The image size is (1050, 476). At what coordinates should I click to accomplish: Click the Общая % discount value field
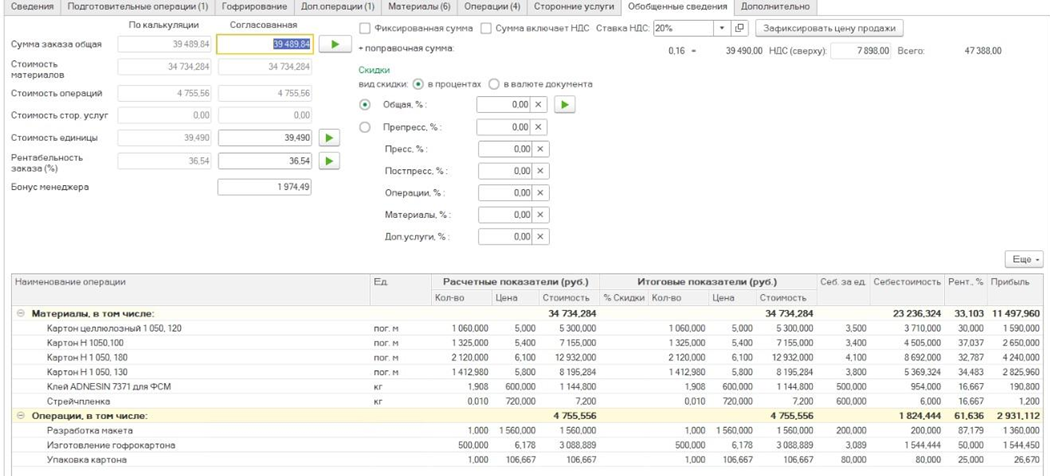pyautogui.click(x=504, y=105)
